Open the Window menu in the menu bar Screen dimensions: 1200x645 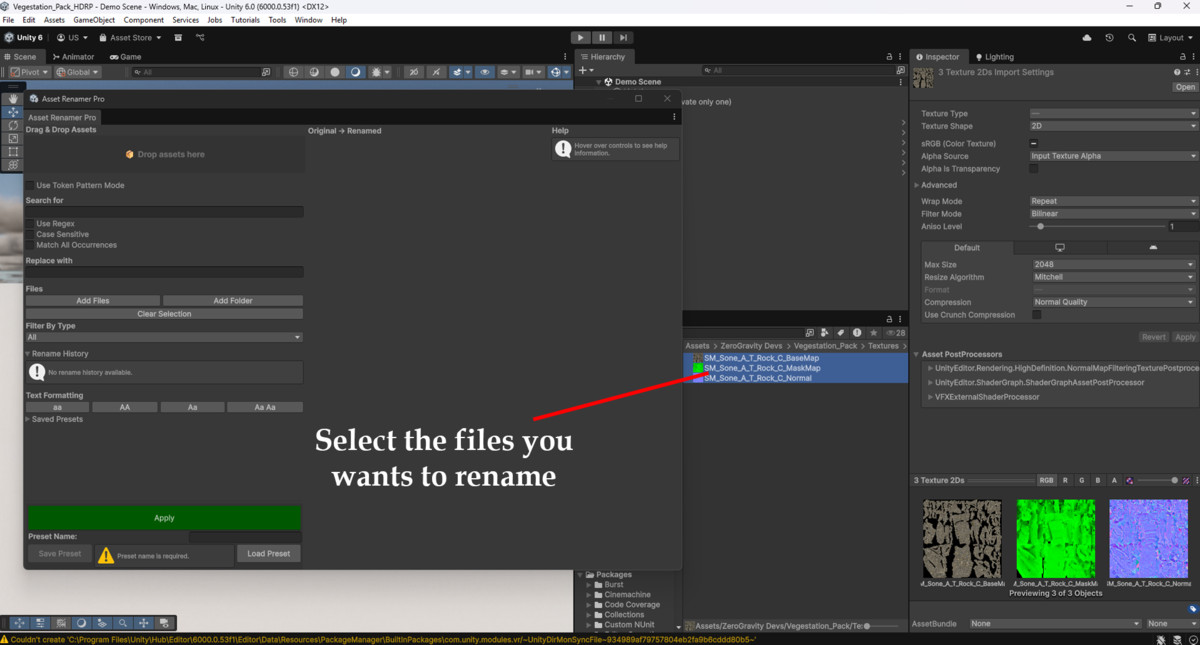[x=308, y=19]
